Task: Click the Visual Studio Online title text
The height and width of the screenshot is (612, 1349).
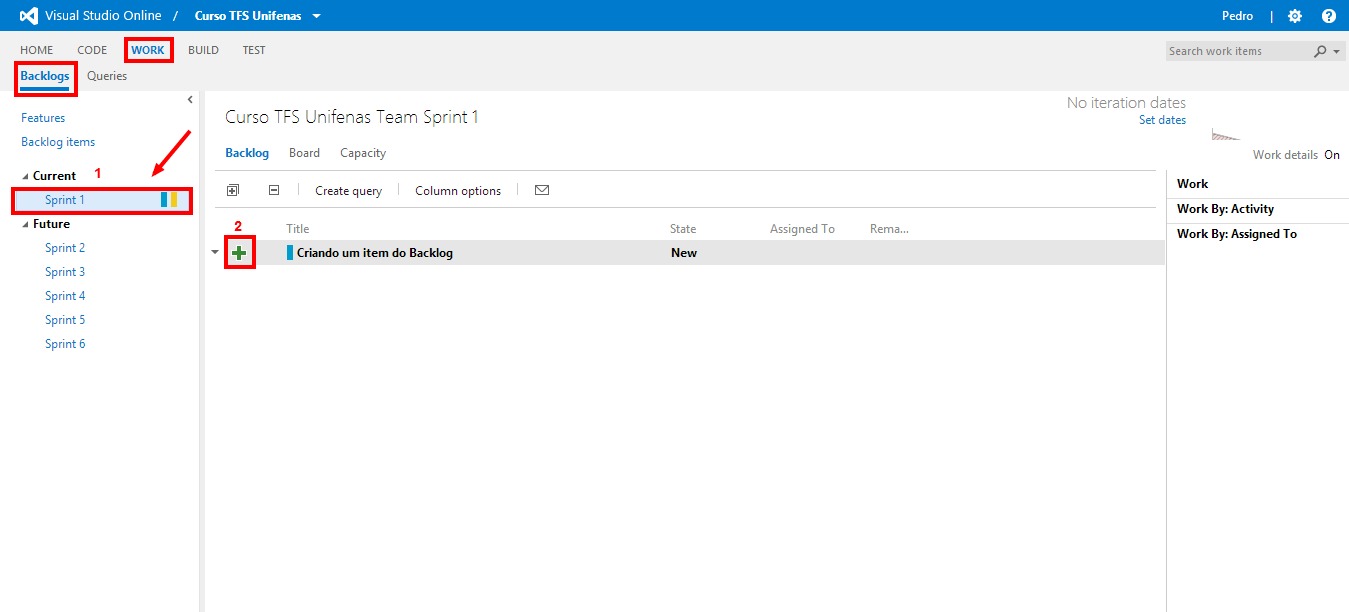Action: [103, 16]
